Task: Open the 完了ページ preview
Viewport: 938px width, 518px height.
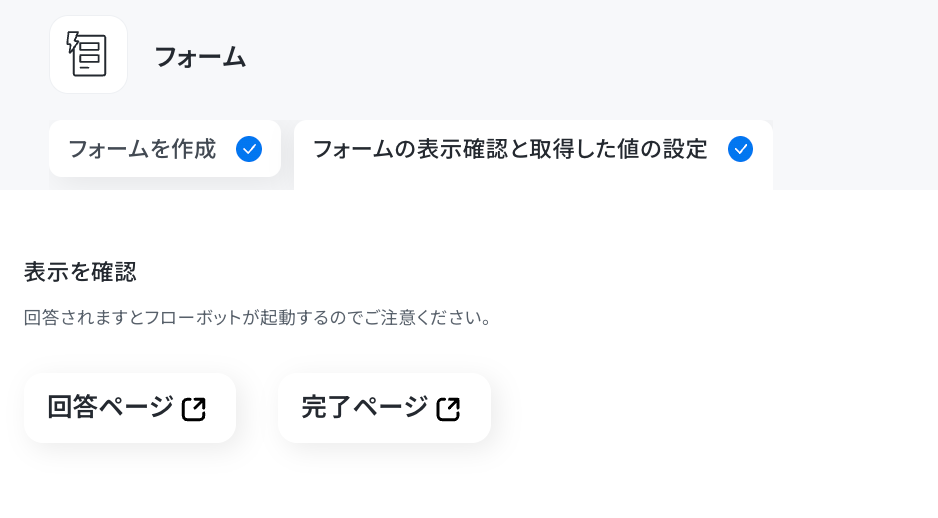Action: tap(384, 408)
